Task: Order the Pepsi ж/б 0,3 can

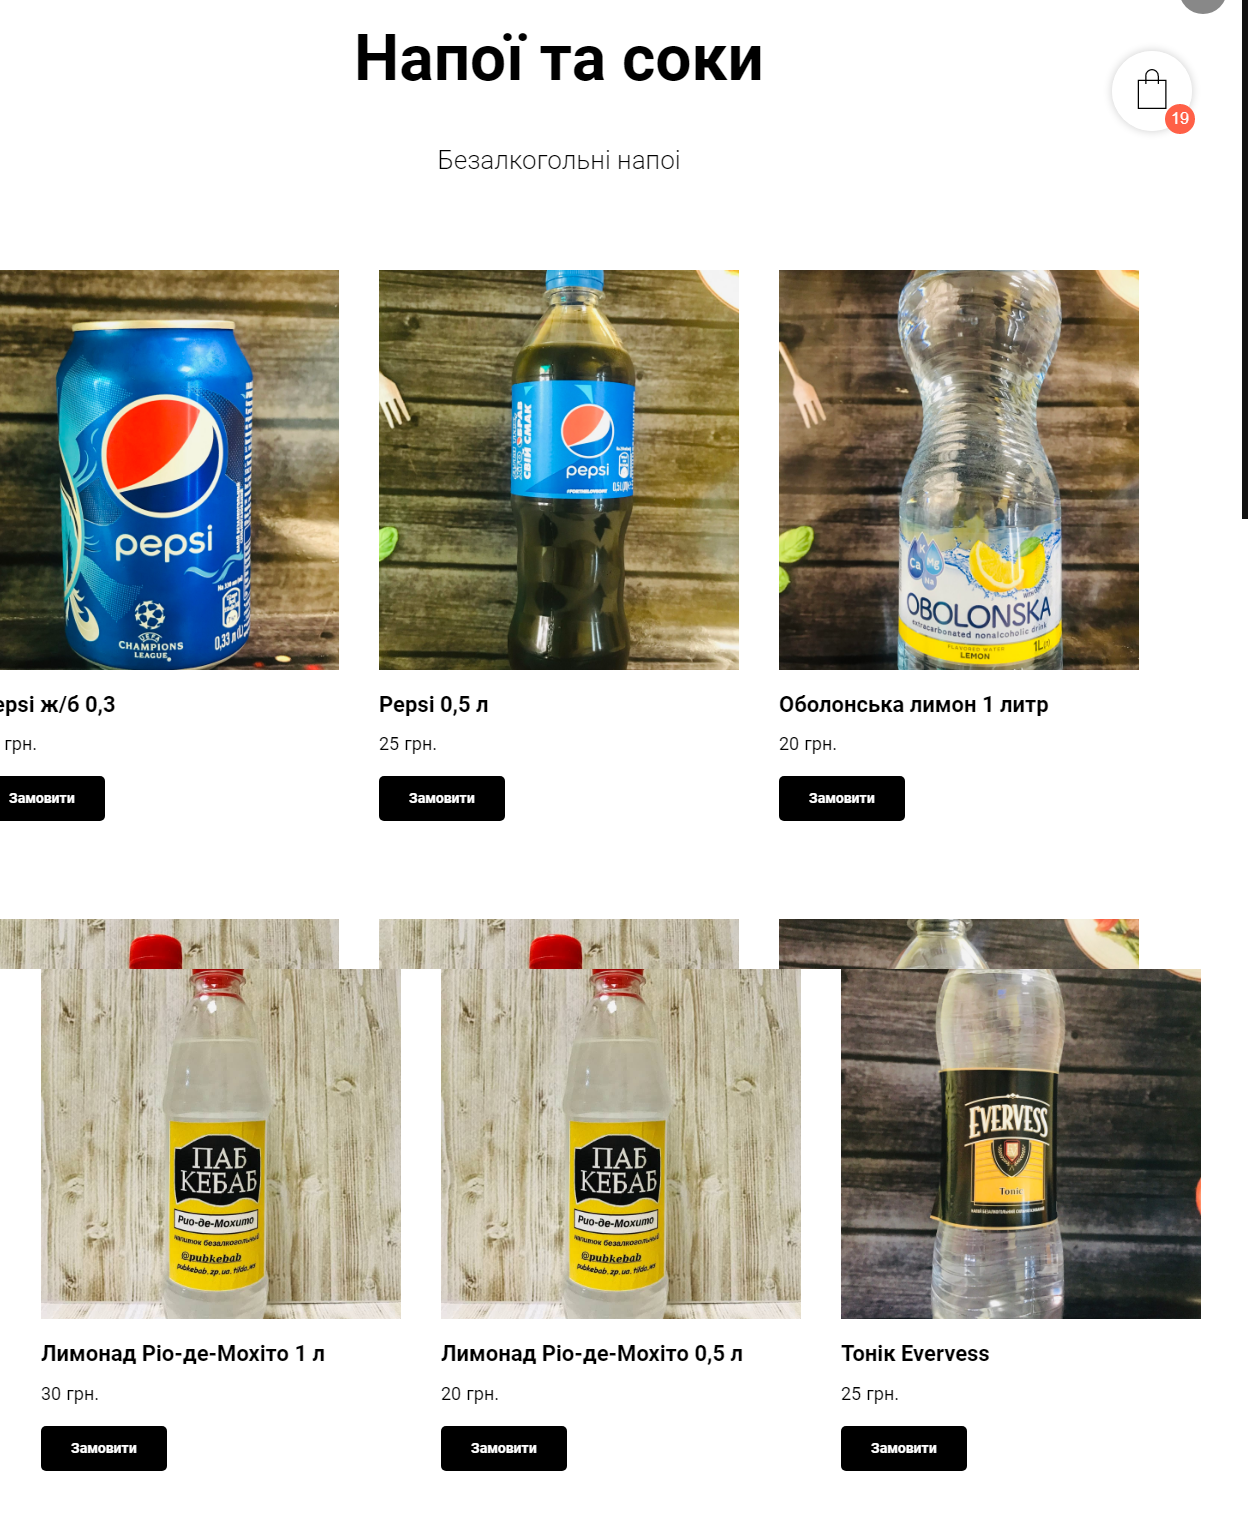Action: [49, 798]
